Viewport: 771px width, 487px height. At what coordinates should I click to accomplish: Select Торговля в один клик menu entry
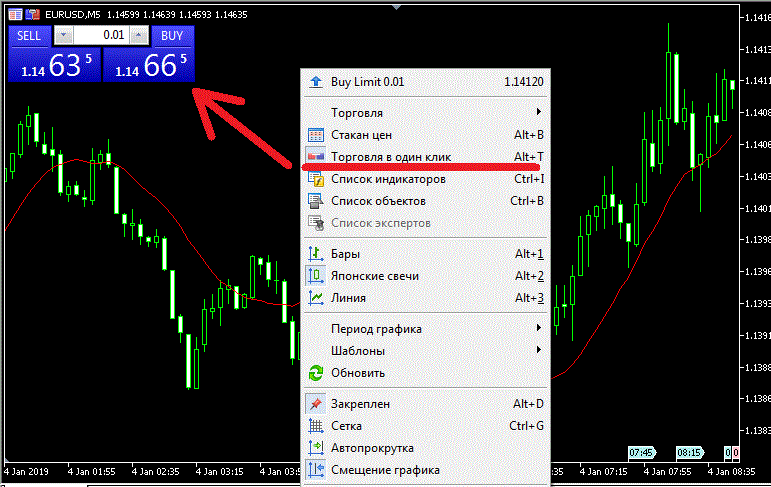pyautogui.click(x=391, y=157)
